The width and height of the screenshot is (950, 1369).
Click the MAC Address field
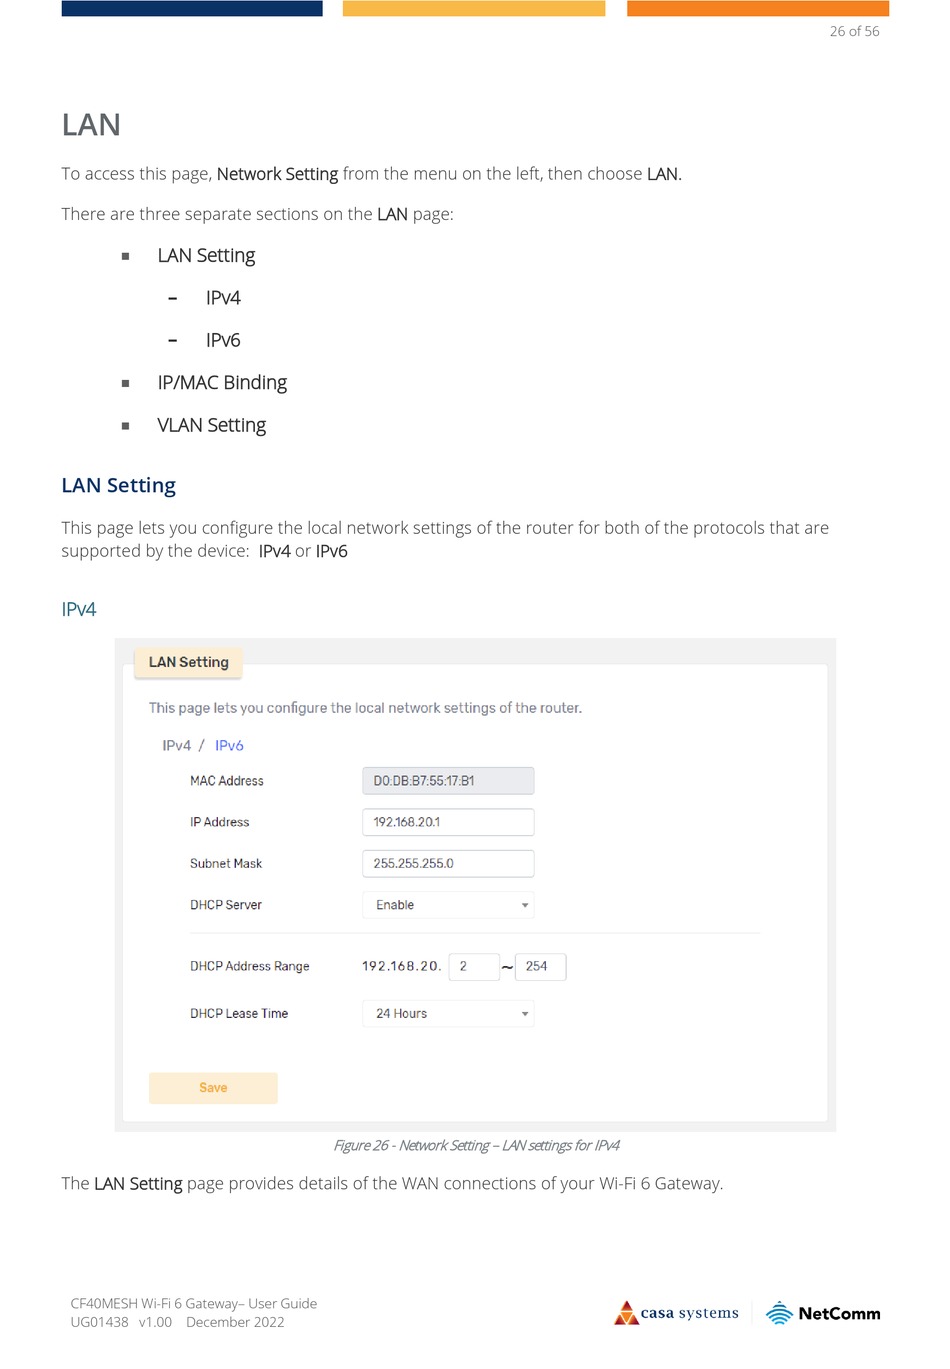click(x=447, y=781)
